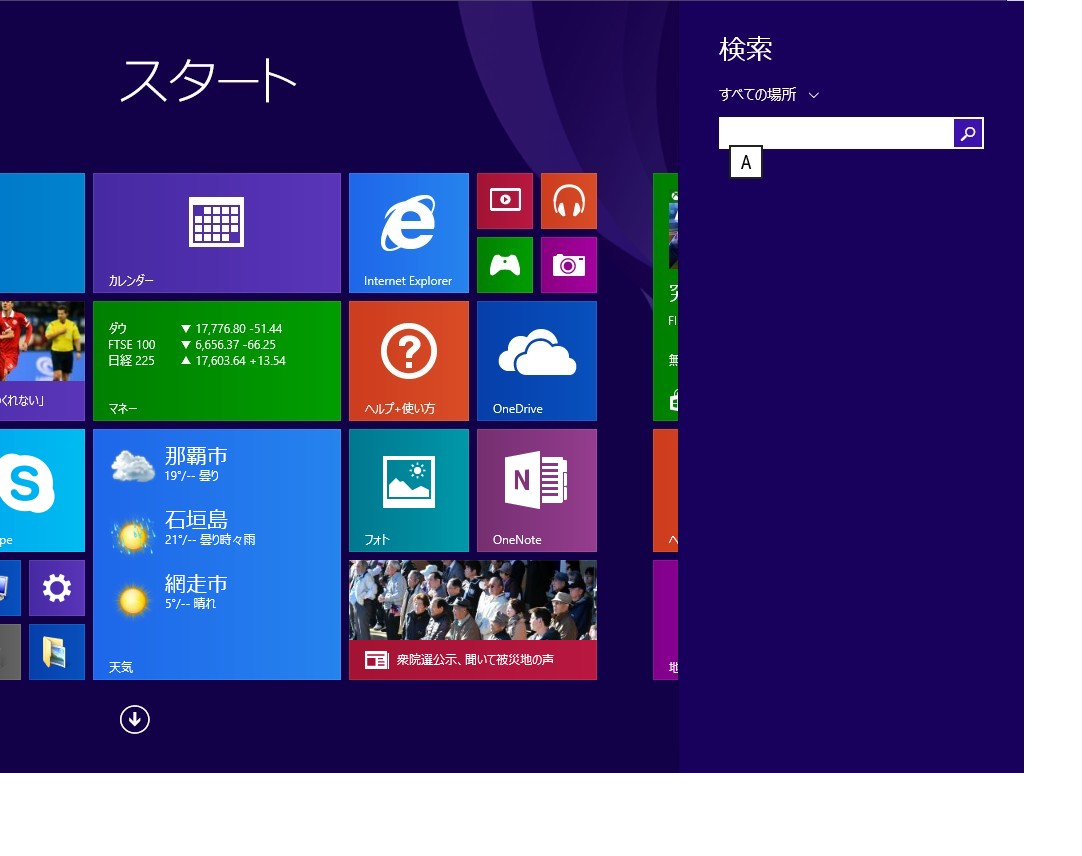Open the カレンダー calendar tile
Viewport: 1082px width, 856px height.
coord(216,233)
